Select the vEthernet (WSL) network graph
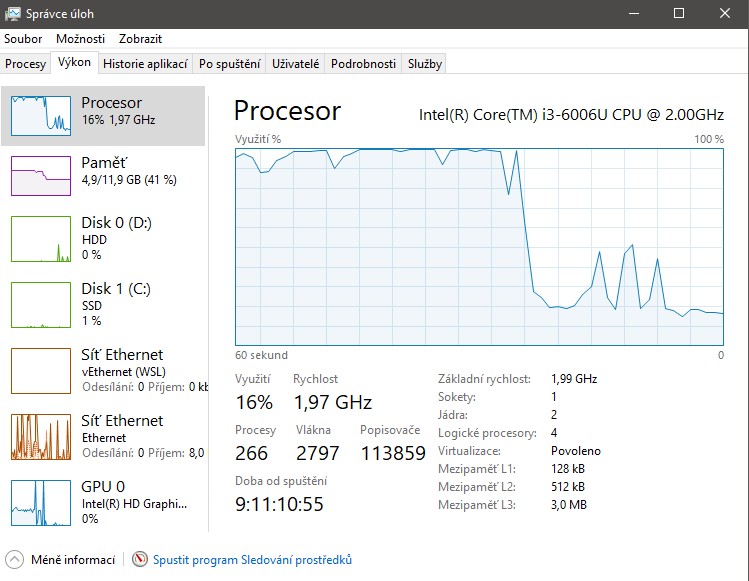Screen dimensions: 749x581 click(x=41, y=370)
